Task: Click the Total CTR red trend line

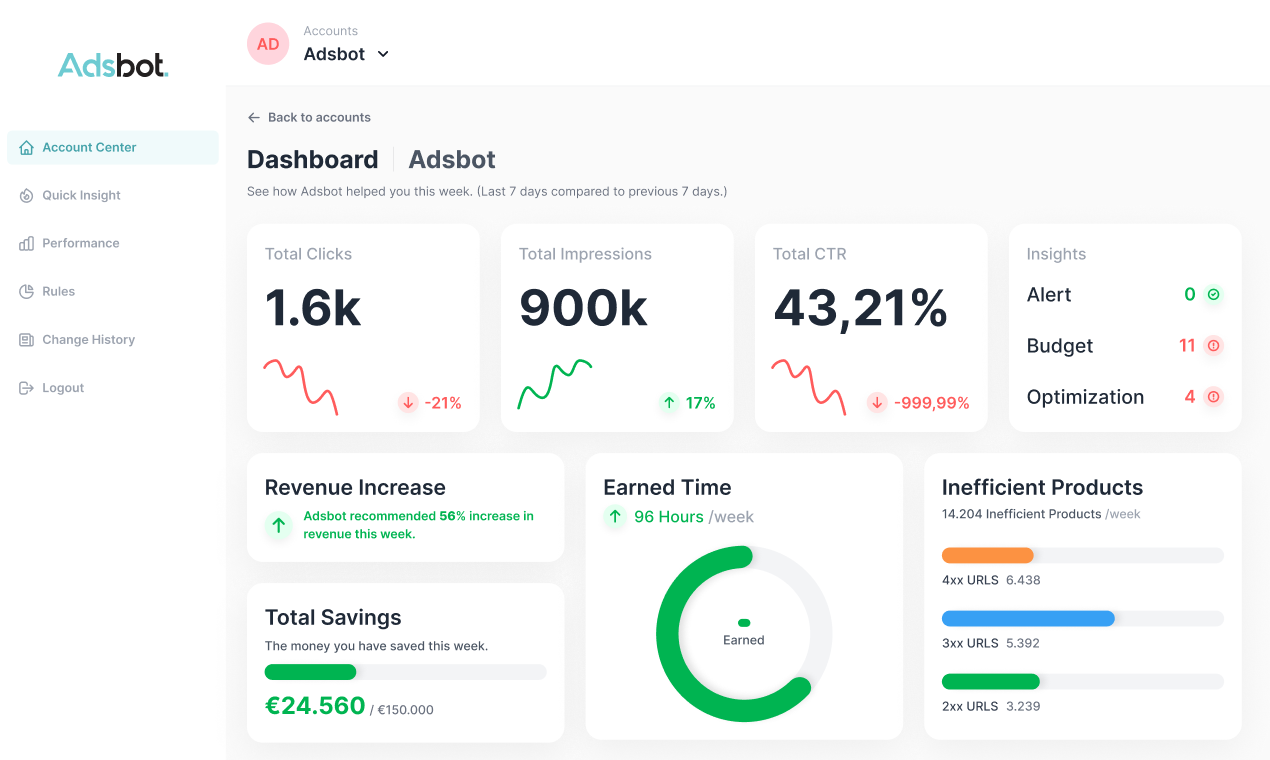Action: 808,386
